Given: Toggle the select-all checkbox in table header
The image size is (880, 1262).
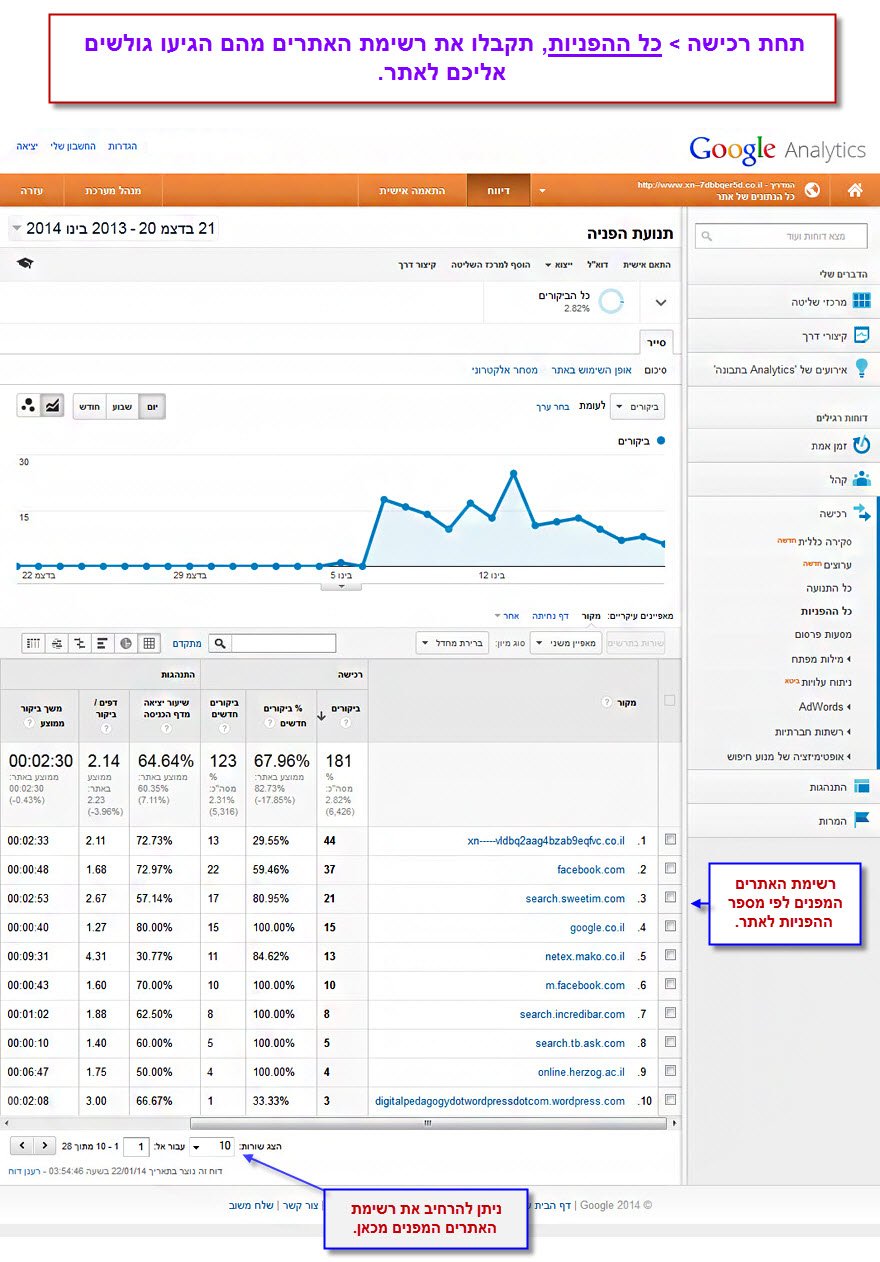Looking at the screenshot, I should click(x=670, y=701).
